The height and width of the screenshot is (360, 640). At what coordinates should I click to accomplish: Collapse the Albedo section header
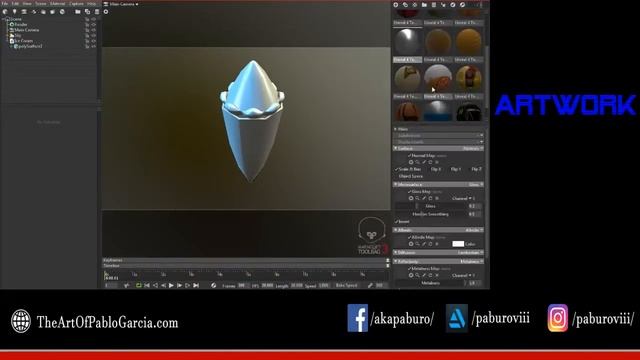(x=439, y=230)
